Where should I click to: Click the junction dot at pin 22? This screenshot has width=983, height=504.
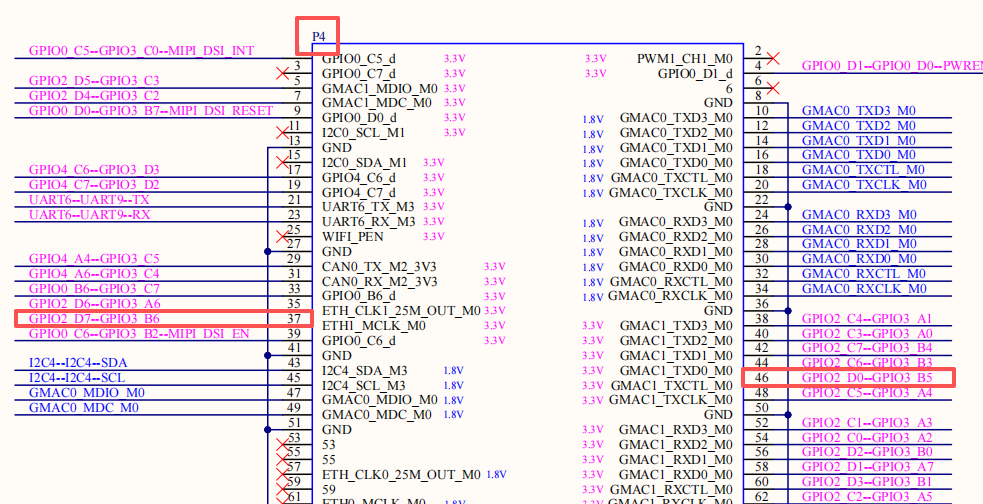[x=788, y=206]
